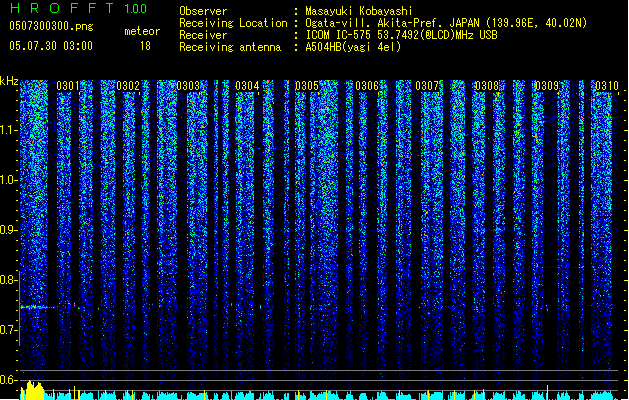Screen dimensions: 629x400
Task: Click the 0301 time marker
Action: (x=67, y=86)
